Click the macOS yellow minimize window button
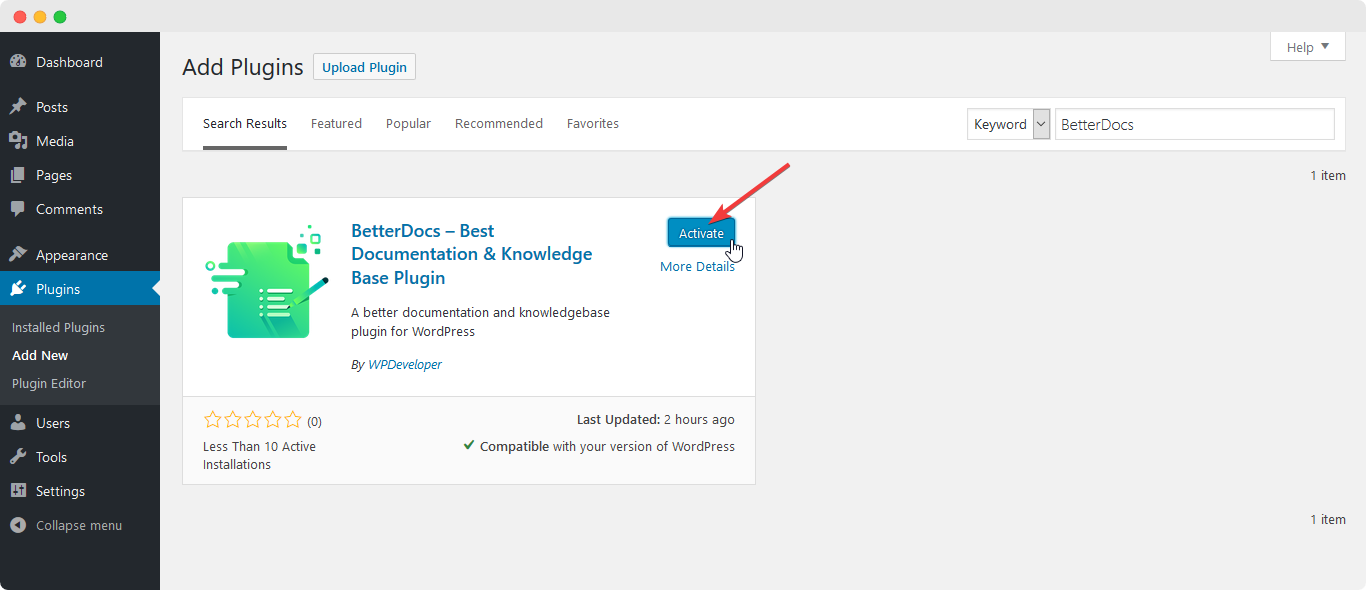Screen dimensions: 1366x590 coord(40,17)
